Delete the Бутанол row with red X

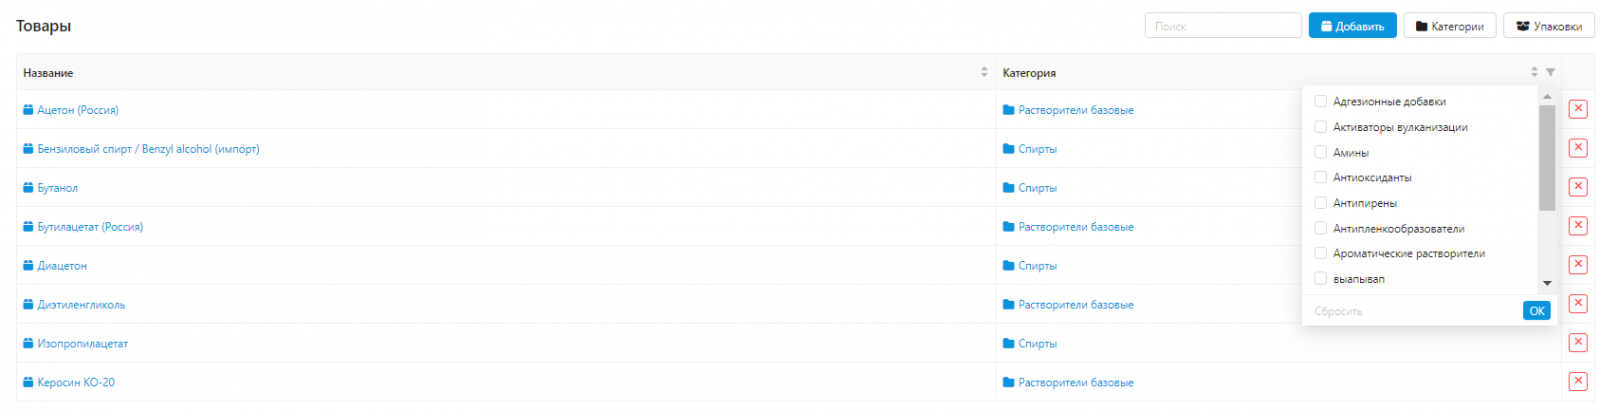(x=1578, y=187)
